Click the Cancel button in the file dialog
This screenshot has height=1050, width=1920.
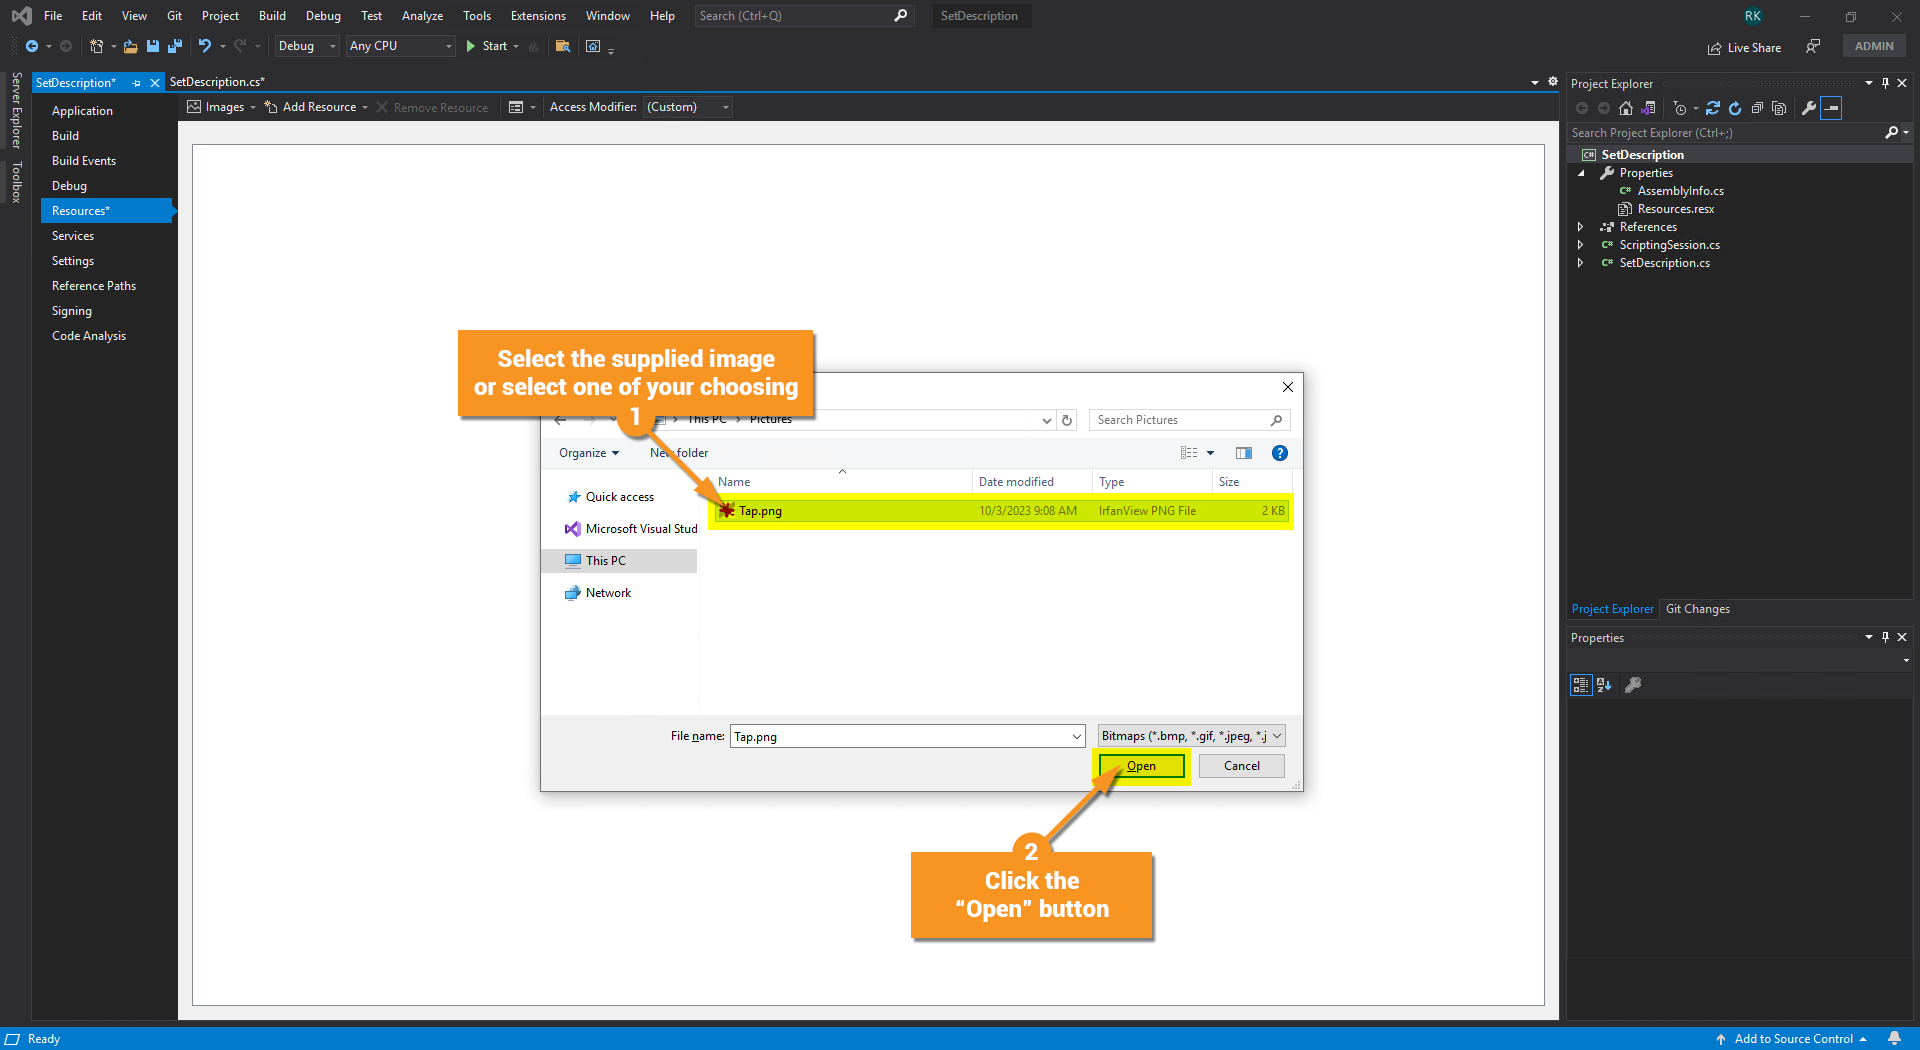(x=1242, y=766)
